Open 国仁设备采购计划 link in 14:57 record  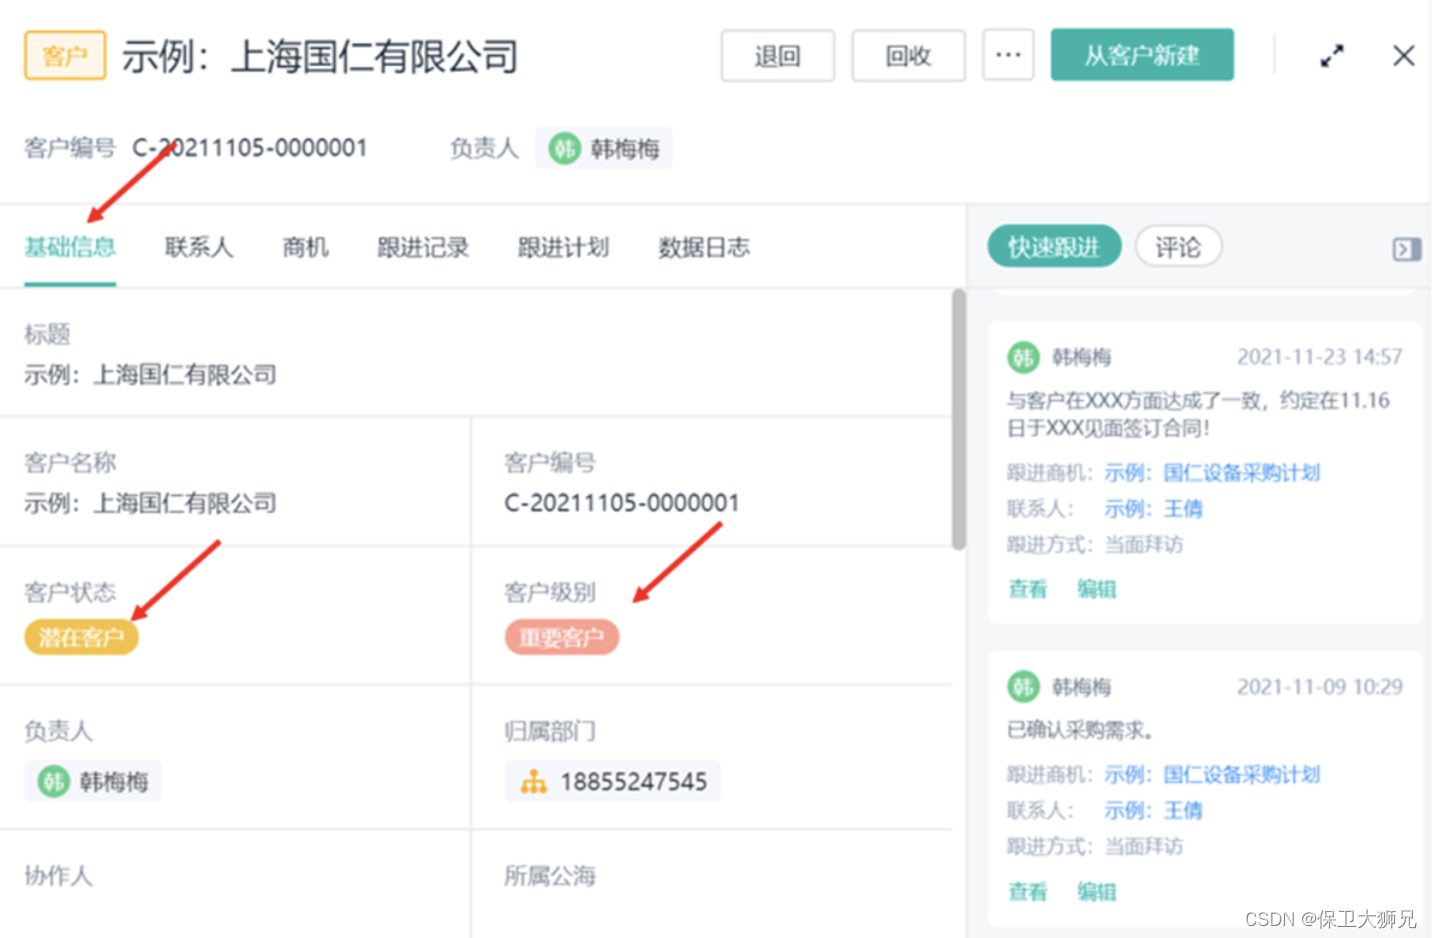click(x=1212, y=473)
